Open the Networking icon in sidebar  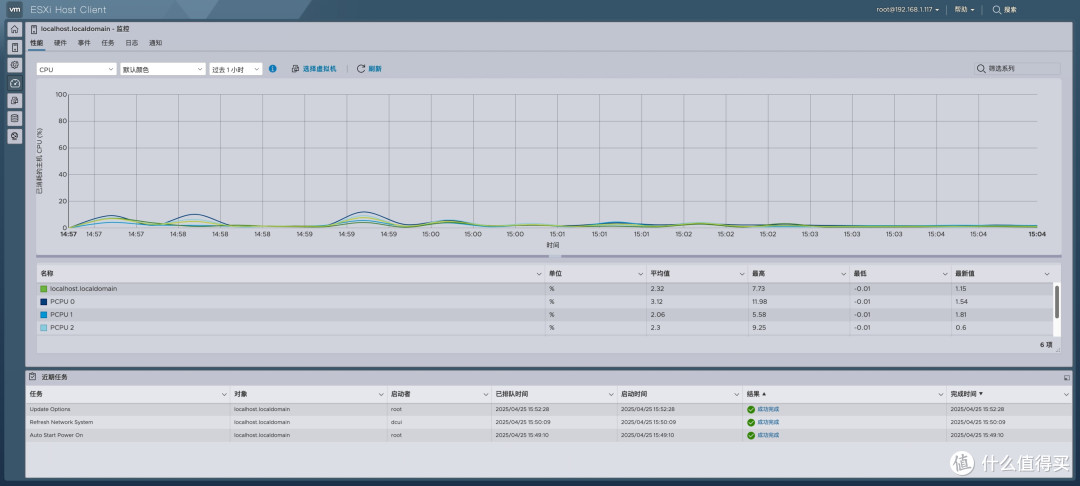click(x=14, y=136)
